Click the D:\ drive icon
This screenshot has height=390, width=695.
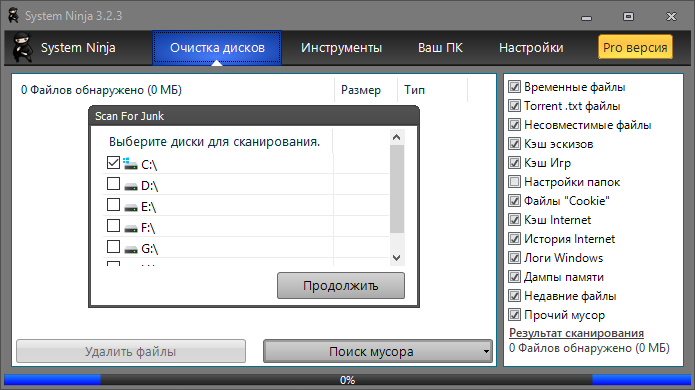point(131,186)
